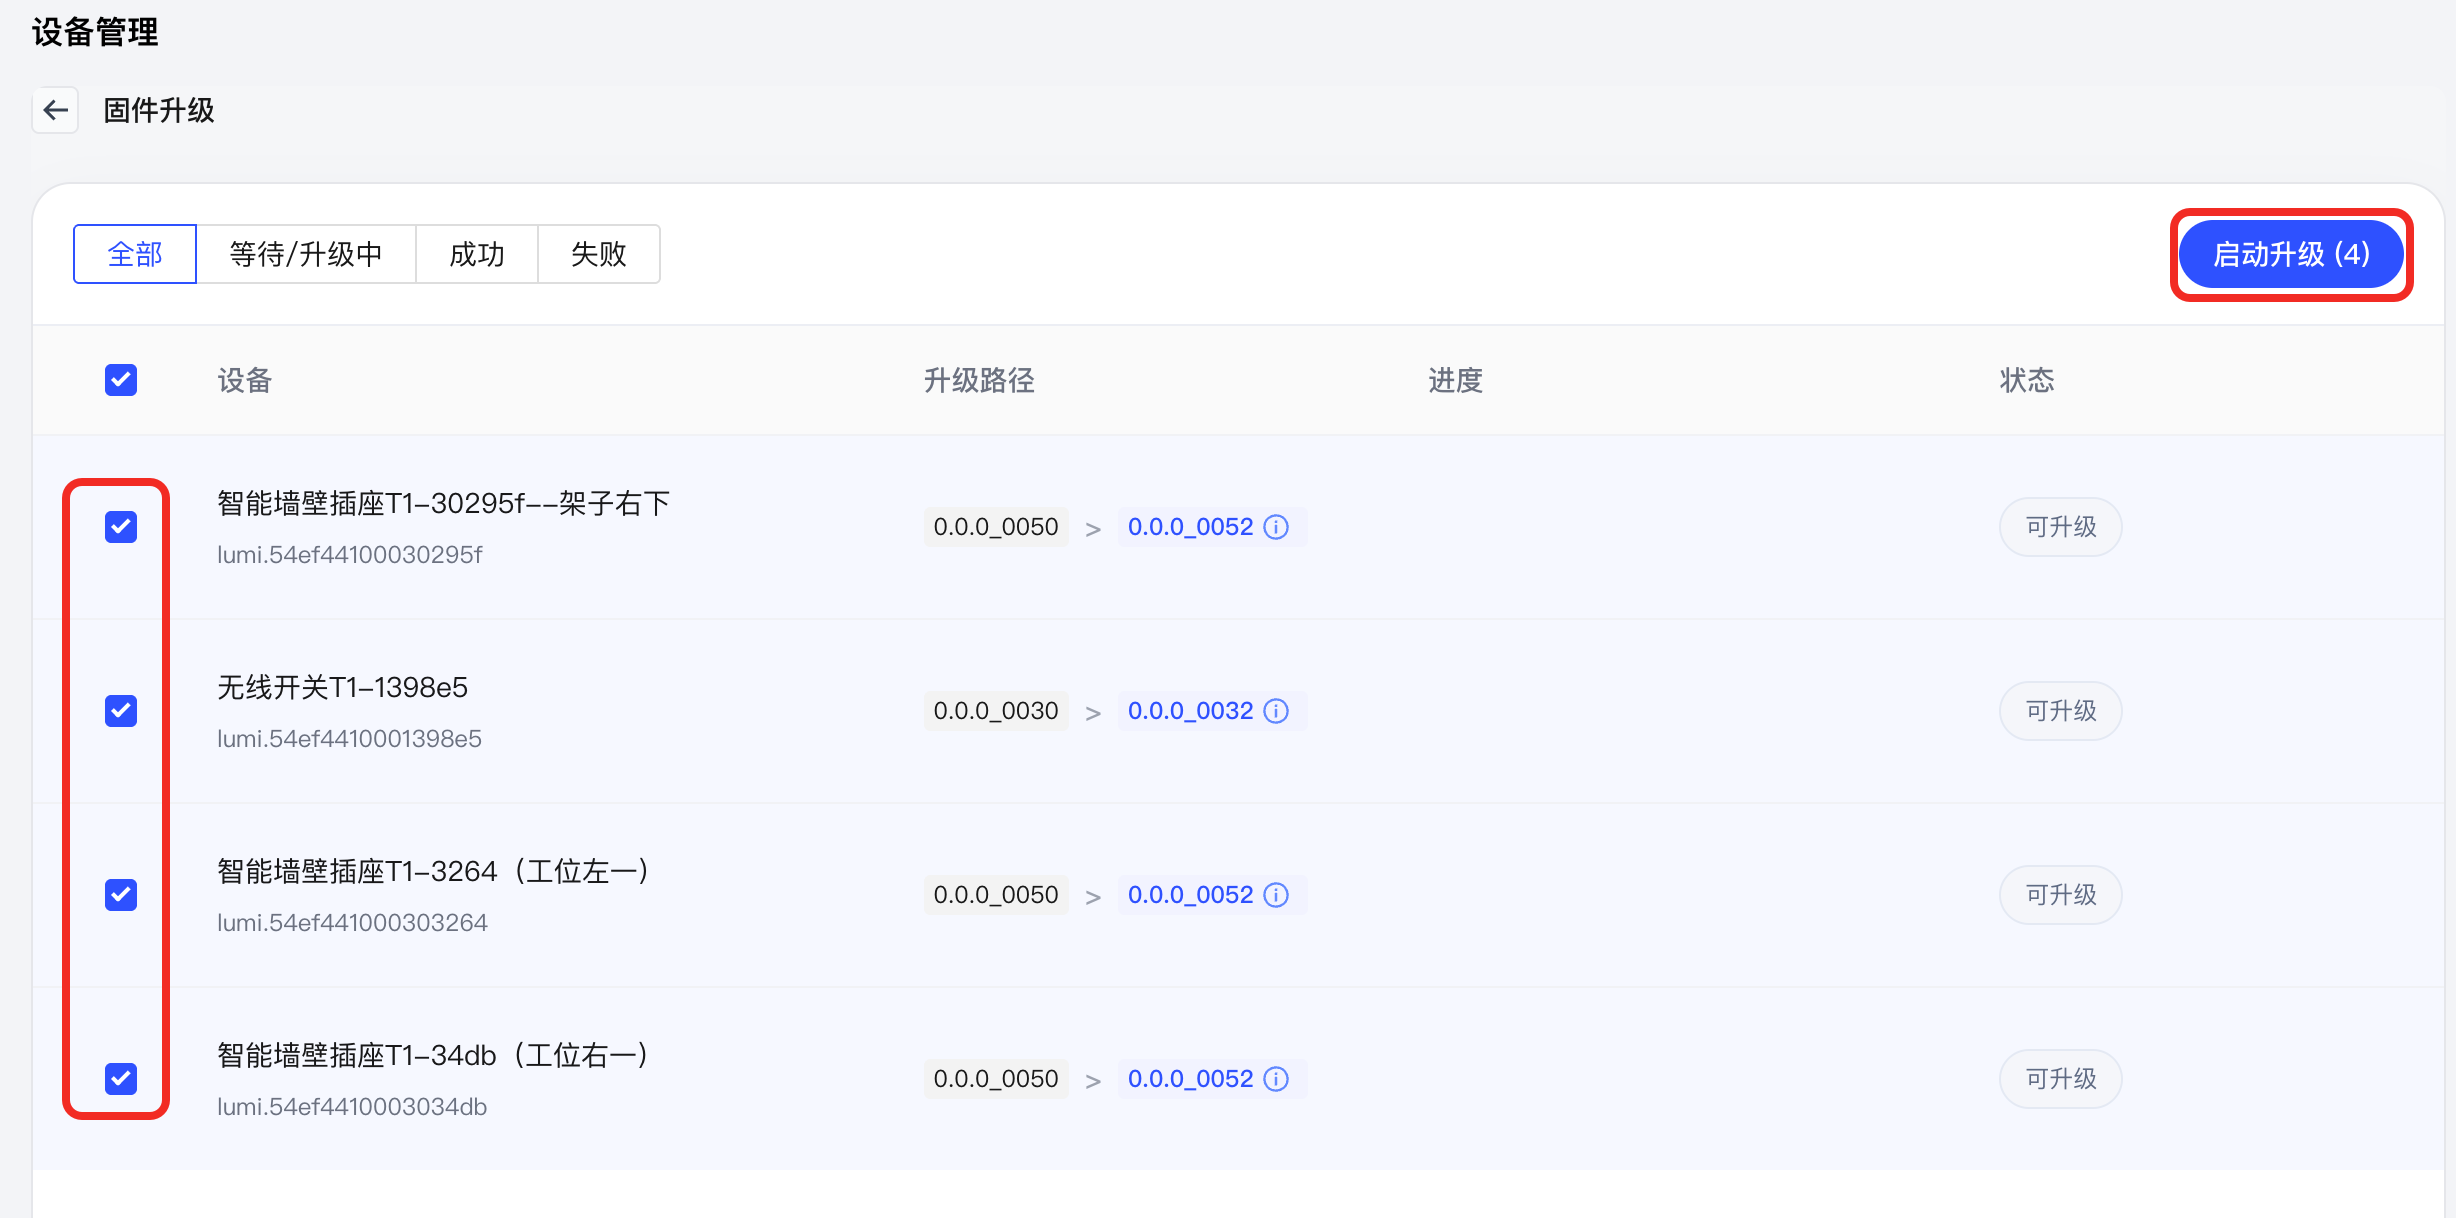Open target version 0.0.0_0052 for 智能墙壁插座T1-3264
The height and width of the screenshot is (1218, 2456).
pyautogui.click(x=1190, y=895)
